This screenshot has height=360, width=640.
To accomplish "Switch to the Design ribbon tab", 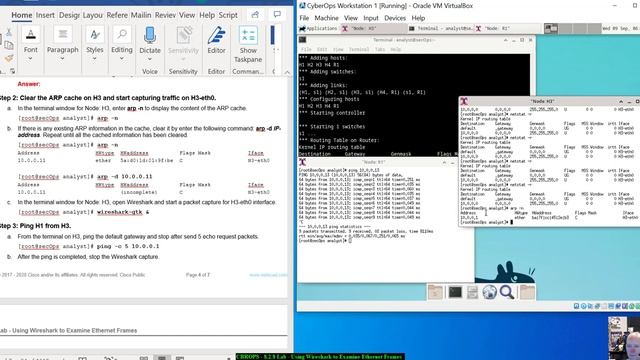I will tap(69, 15).
